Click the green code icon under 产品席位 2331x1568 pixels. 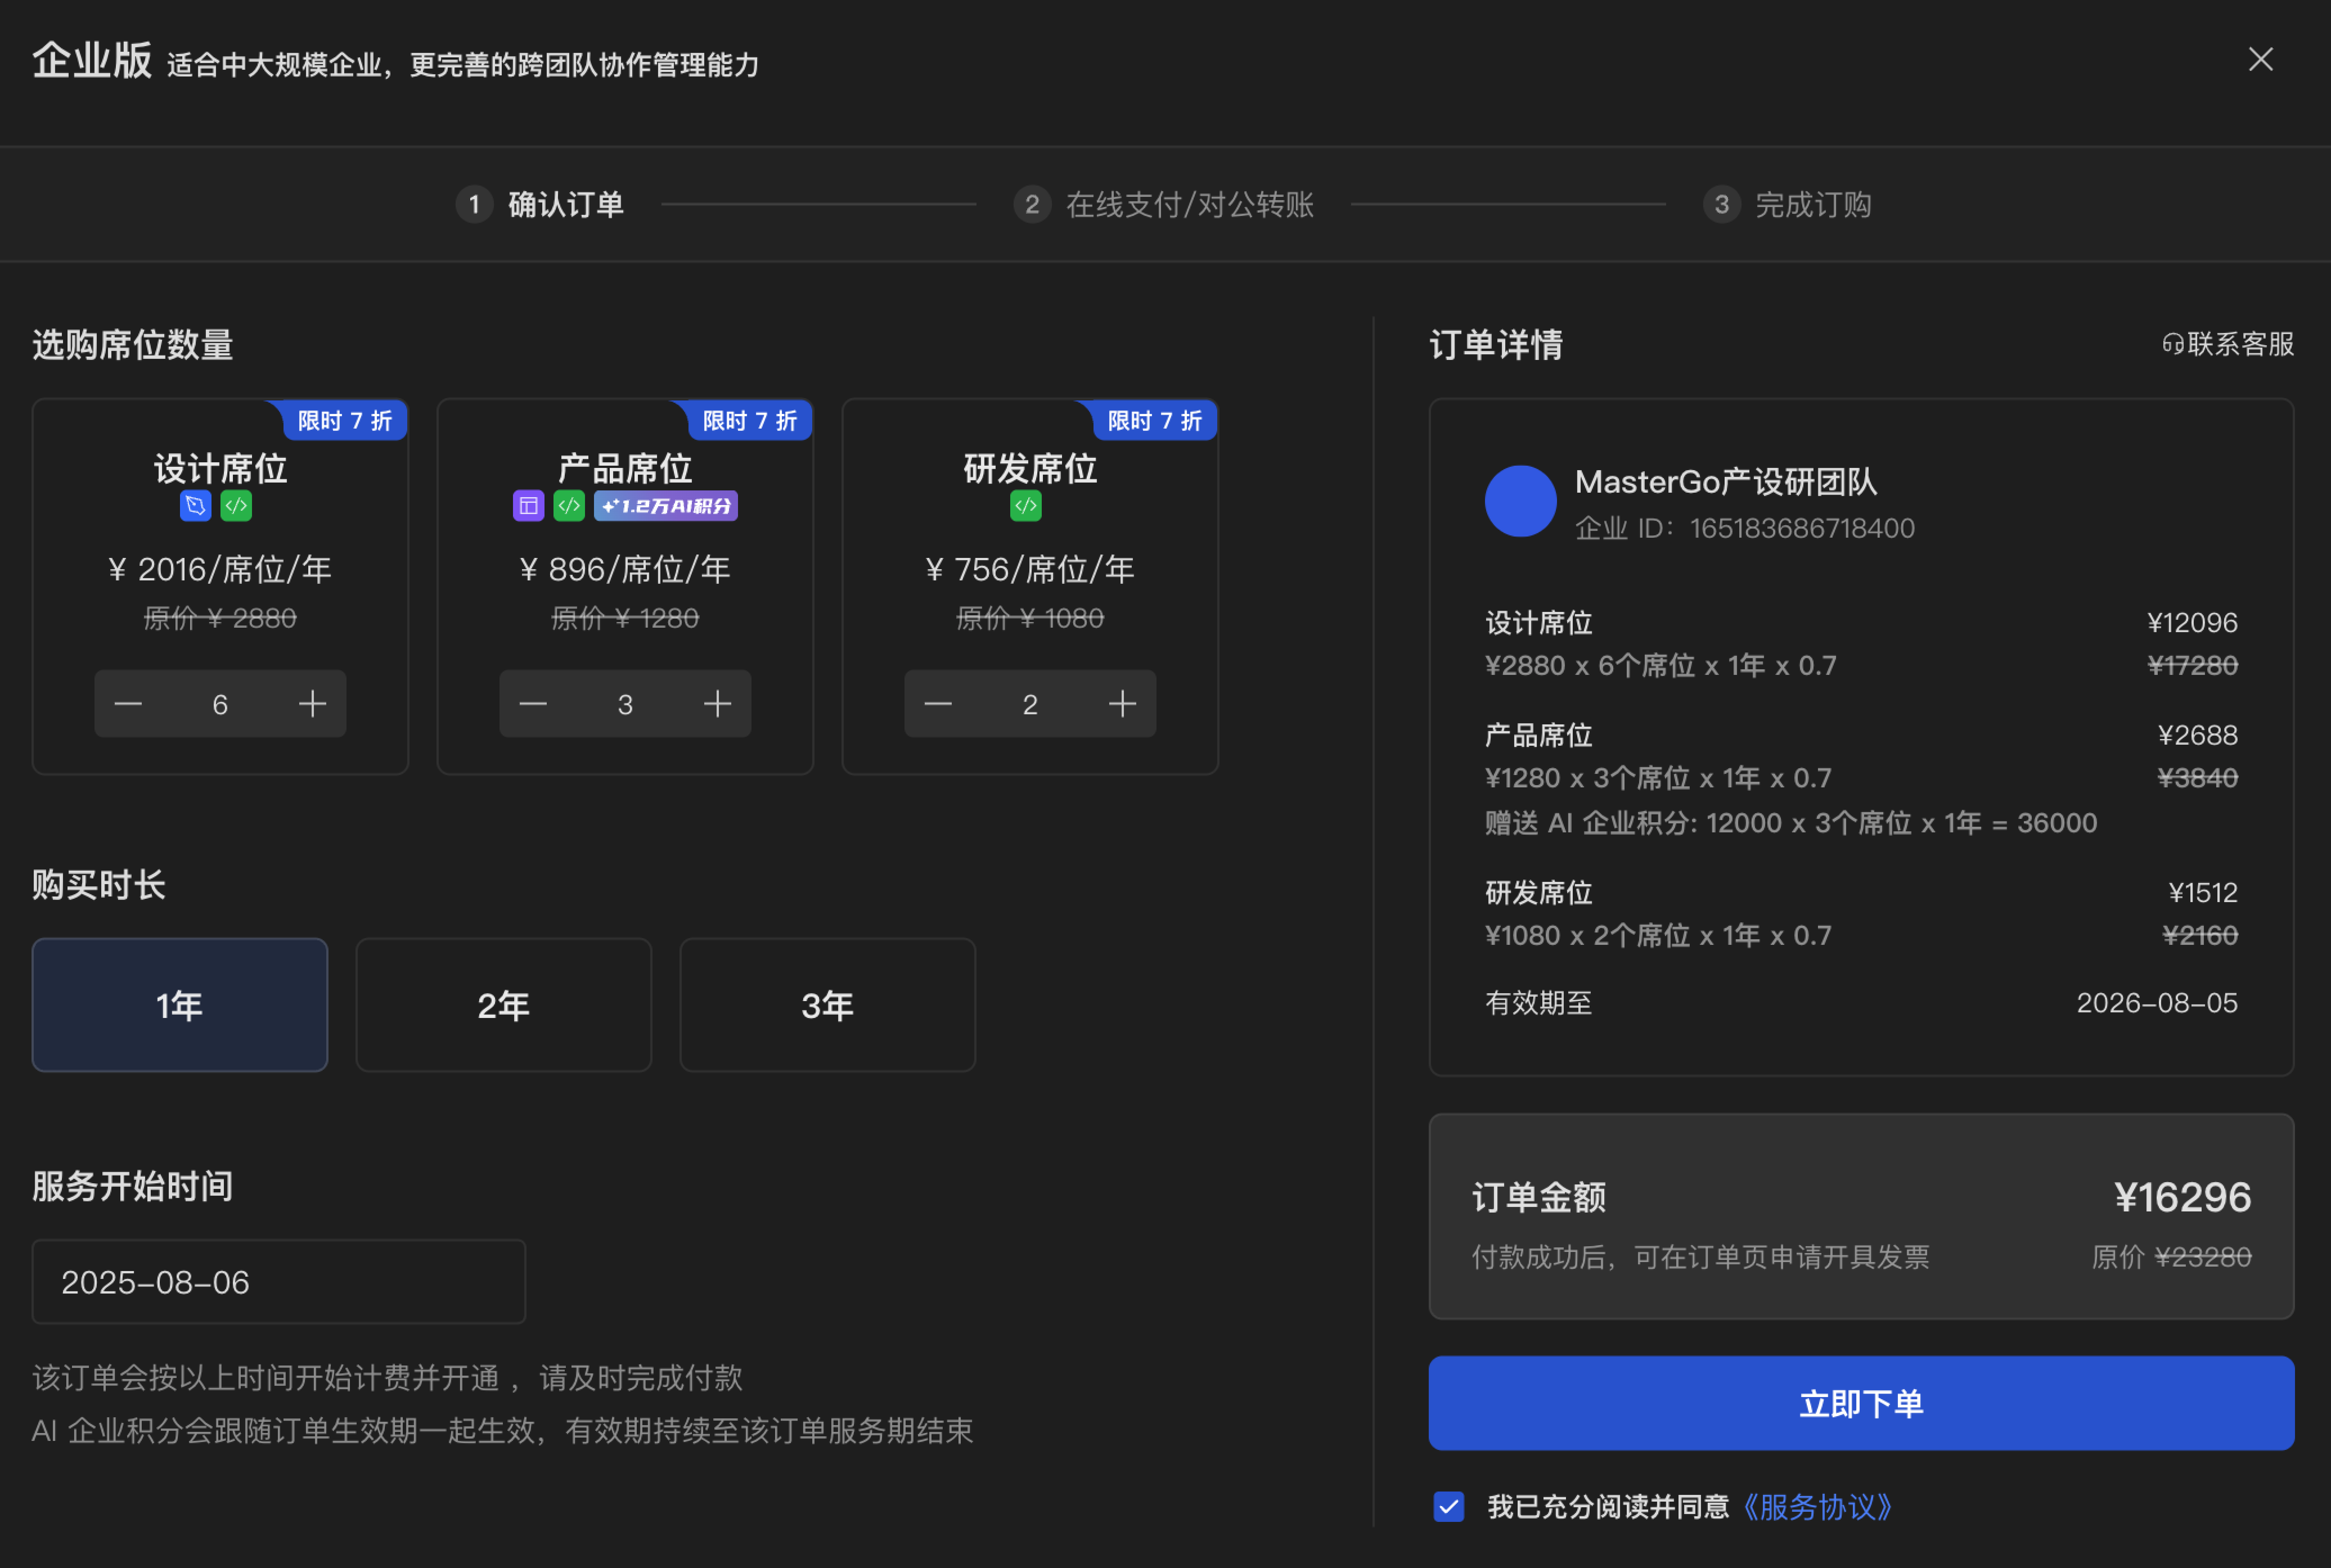(x=569, y=506)
